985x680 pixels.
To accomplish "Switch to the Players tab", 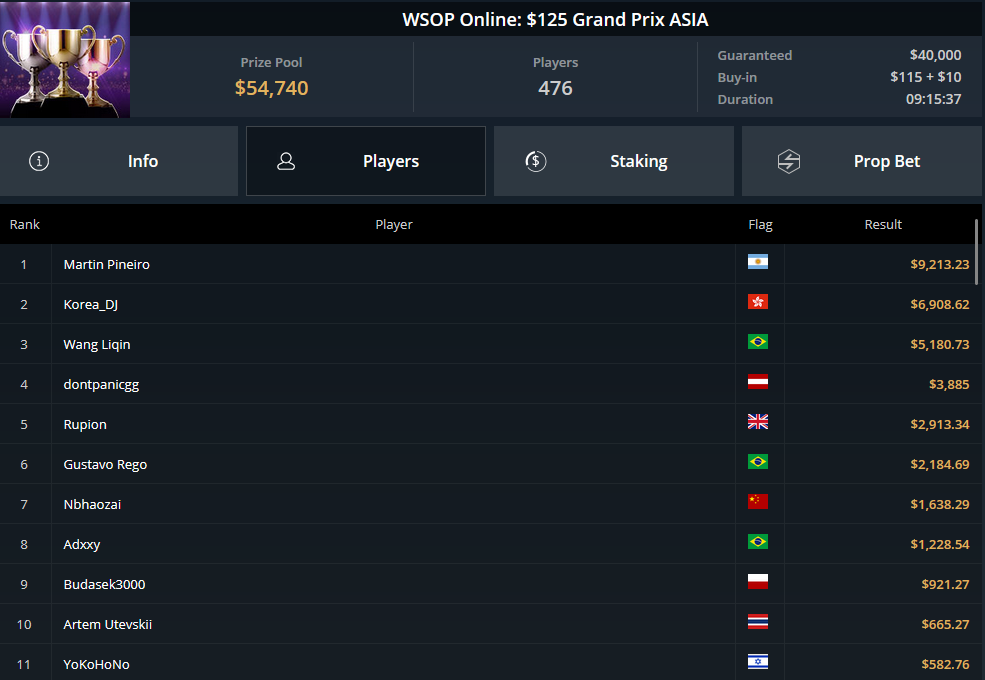I will tap(366, 161).
